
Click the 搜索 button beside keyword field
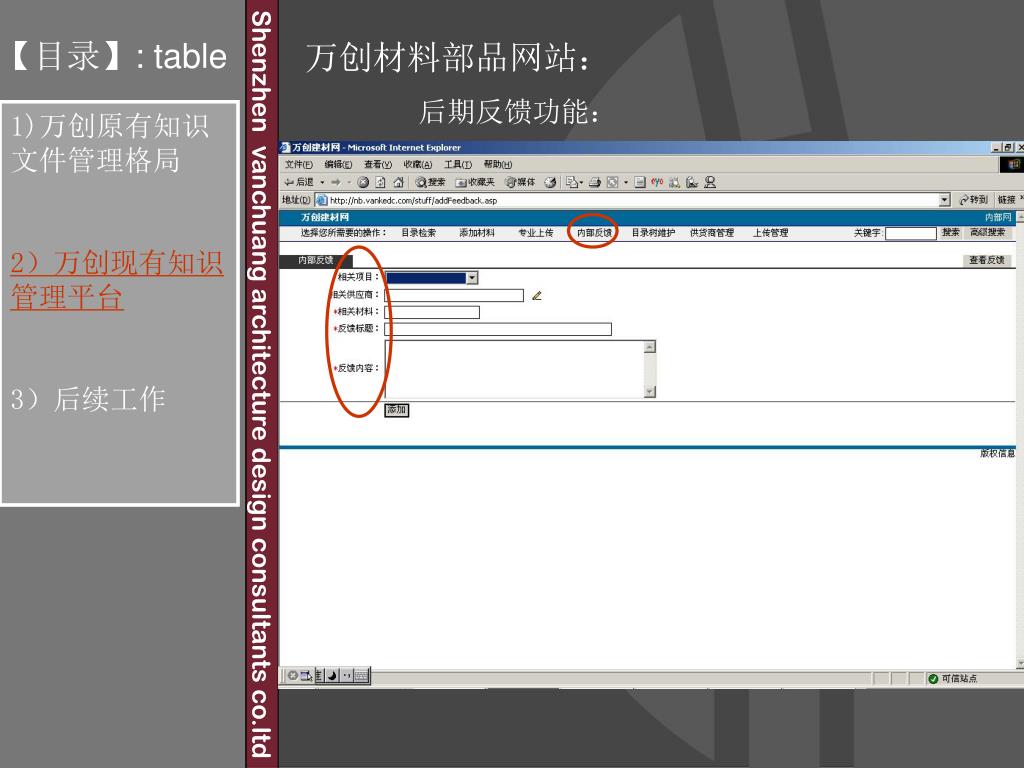click(x=951, y=232)
